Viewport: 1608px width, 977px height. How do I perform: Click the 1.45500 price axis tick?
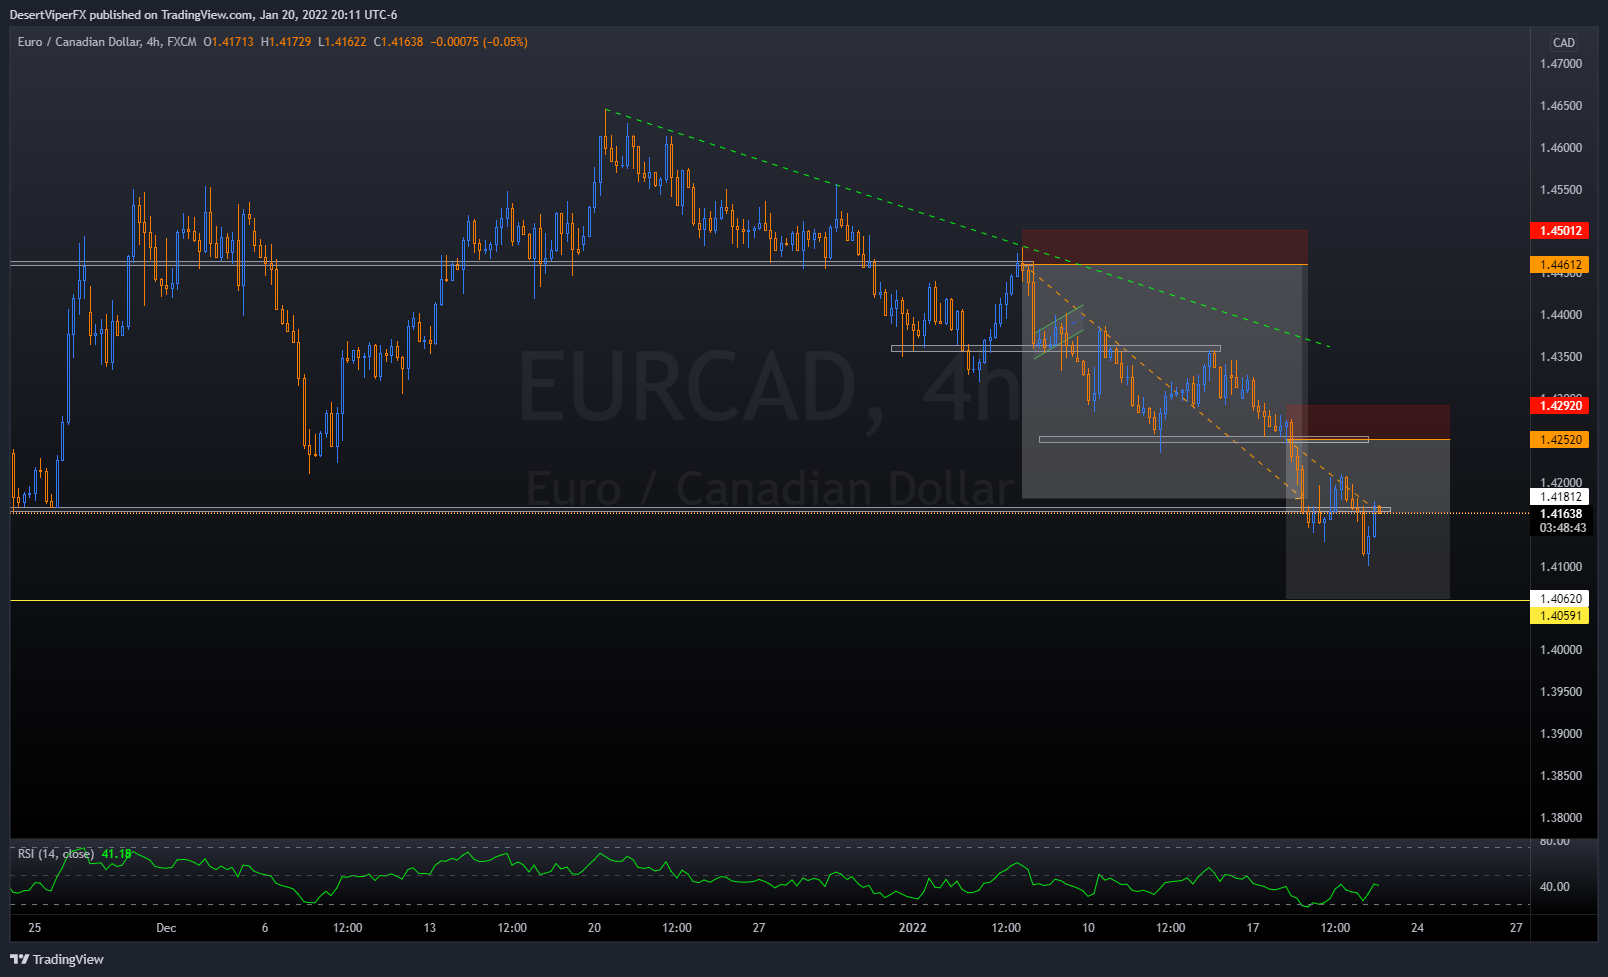tap(1561, 190)
